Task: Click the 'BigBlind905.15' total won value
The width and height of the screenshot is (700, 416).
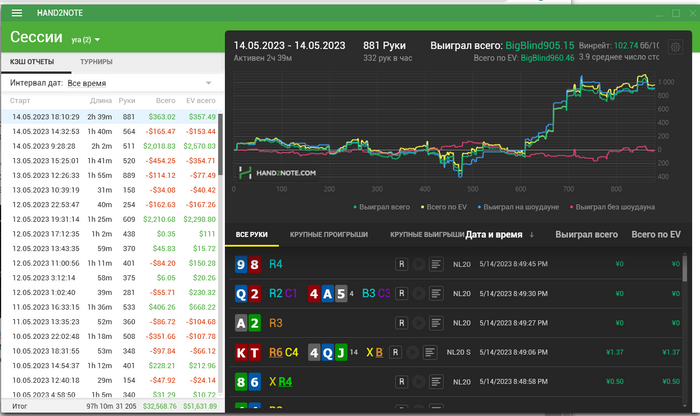Action: 540,46
